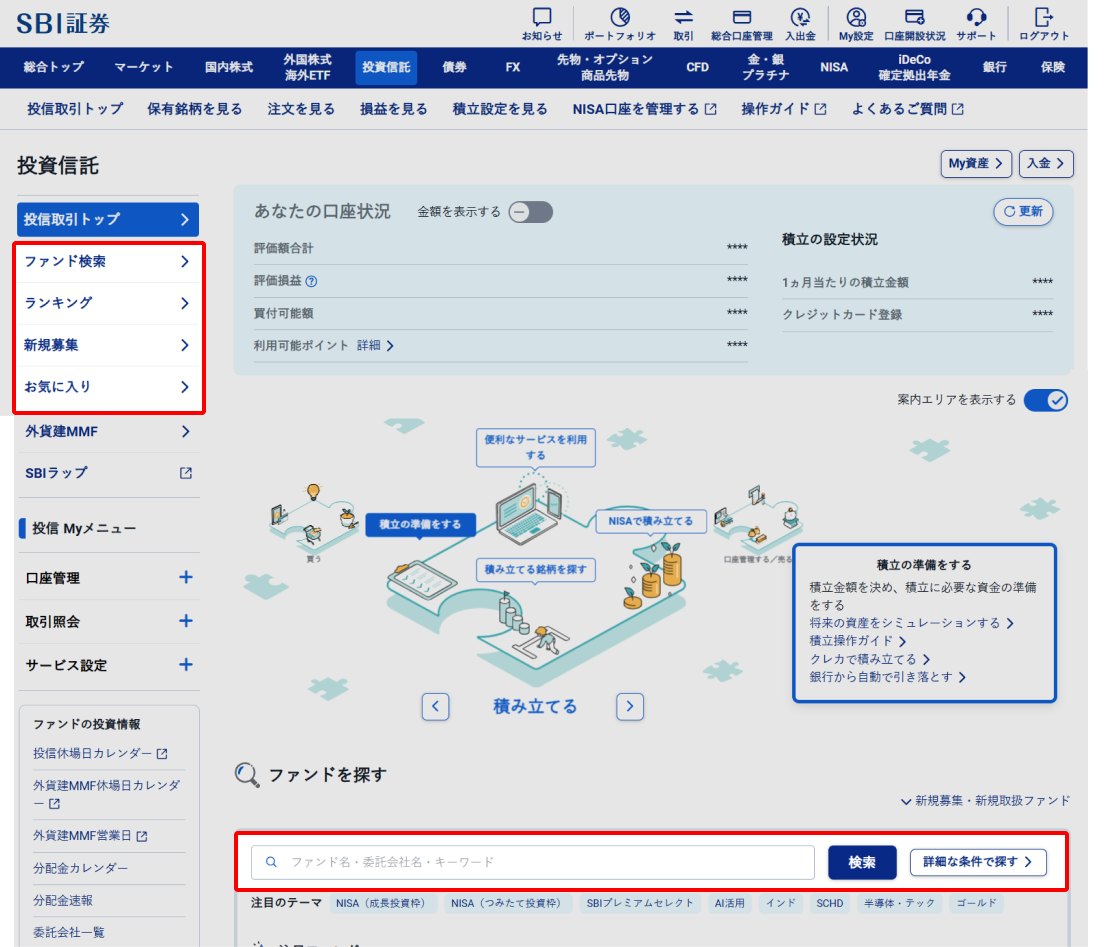Screen dimensions: 1120x947
Task: Open 外貨建MMF営業日 external link icon
Action: (142, 836)
